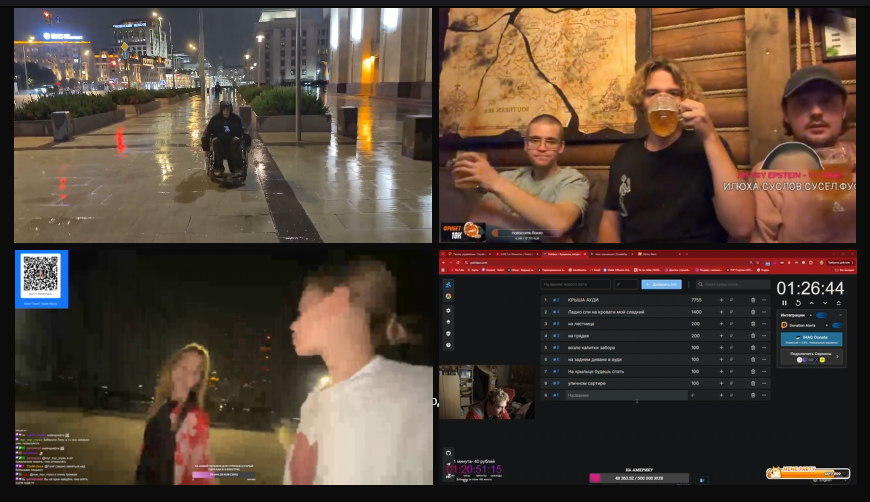Switch to the Twitch top moments tab
This screenshot has width=870, height=502.
click(x=517, y=254)
